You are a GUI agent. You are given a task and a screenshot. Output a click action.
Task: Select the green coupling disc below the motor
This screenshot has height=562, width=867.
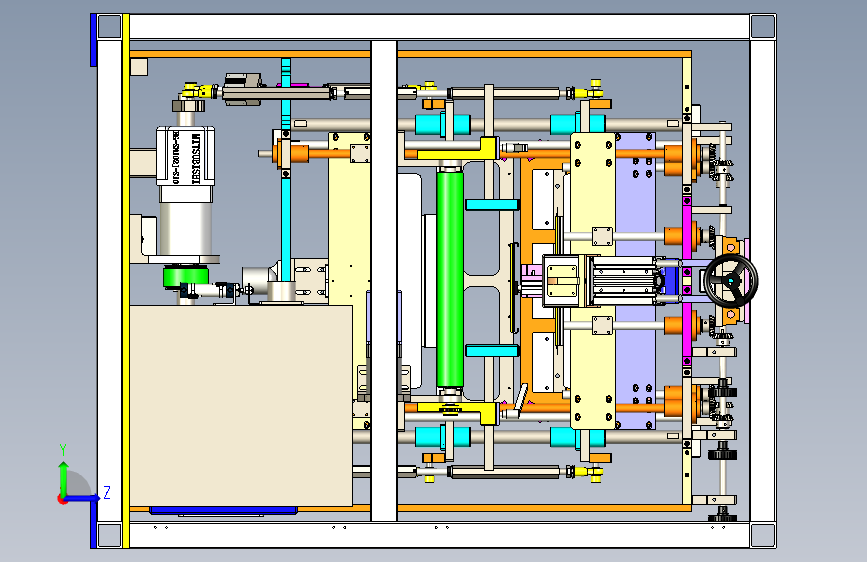tap(186, 276)
